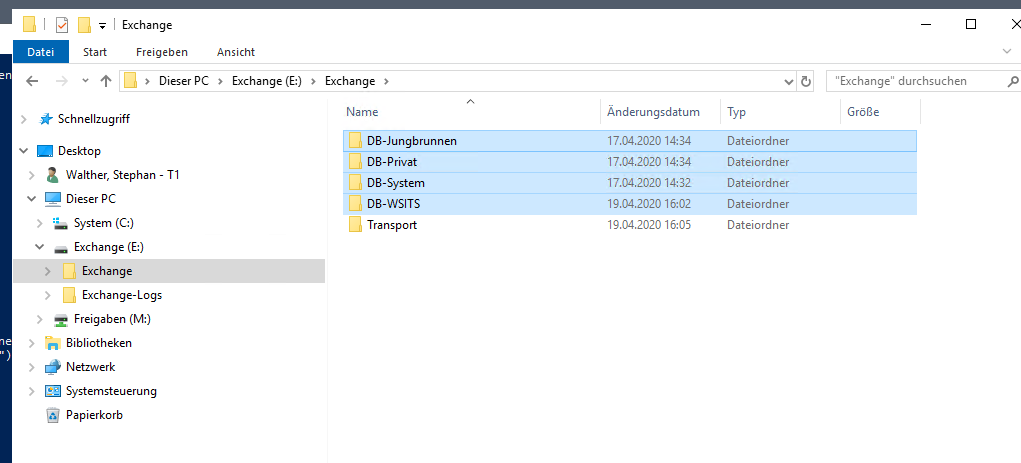This screenshot has width=1021, height=463.
Task: Click the DB-Privat folder name
Action: click(392, 161)
